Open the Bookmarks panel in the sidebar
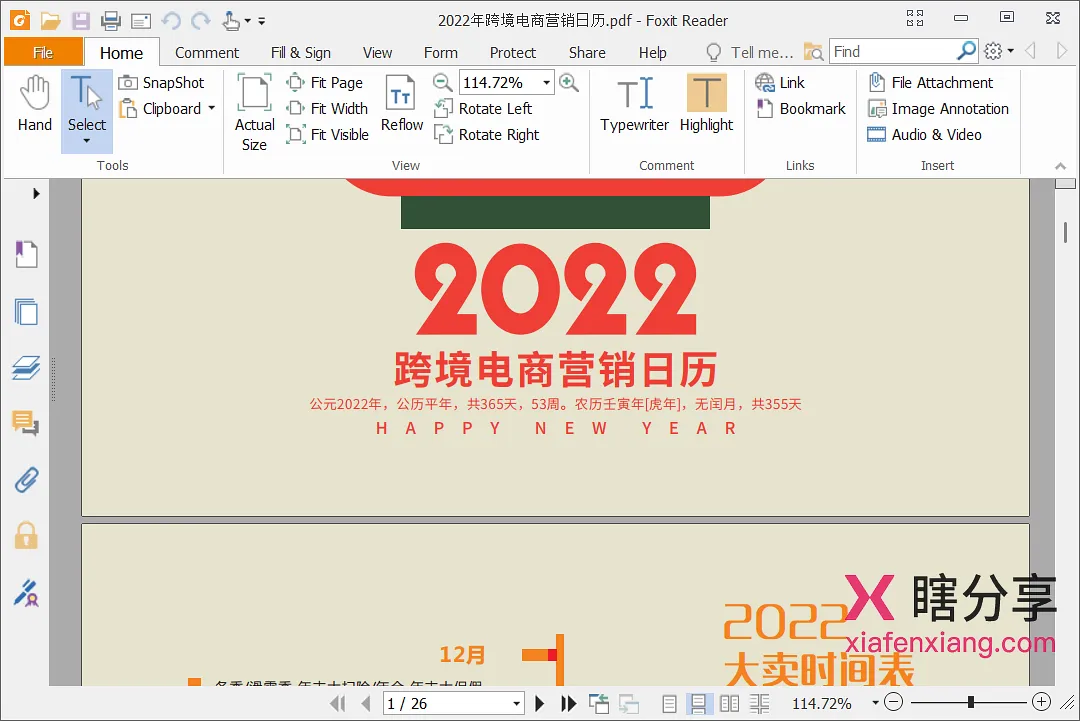The height and width of the screenshot is (721, 1080). tap(26, 253)
